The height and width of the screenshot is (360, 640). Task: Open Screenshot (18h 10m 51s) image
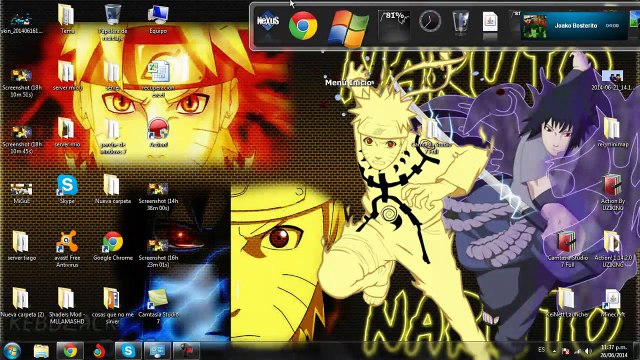(x=21, y=83)
